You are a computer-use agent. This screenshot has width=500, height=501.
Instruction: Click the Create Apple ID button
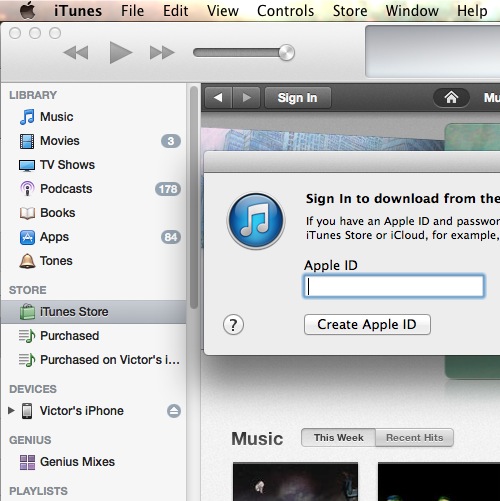point(367,324)
